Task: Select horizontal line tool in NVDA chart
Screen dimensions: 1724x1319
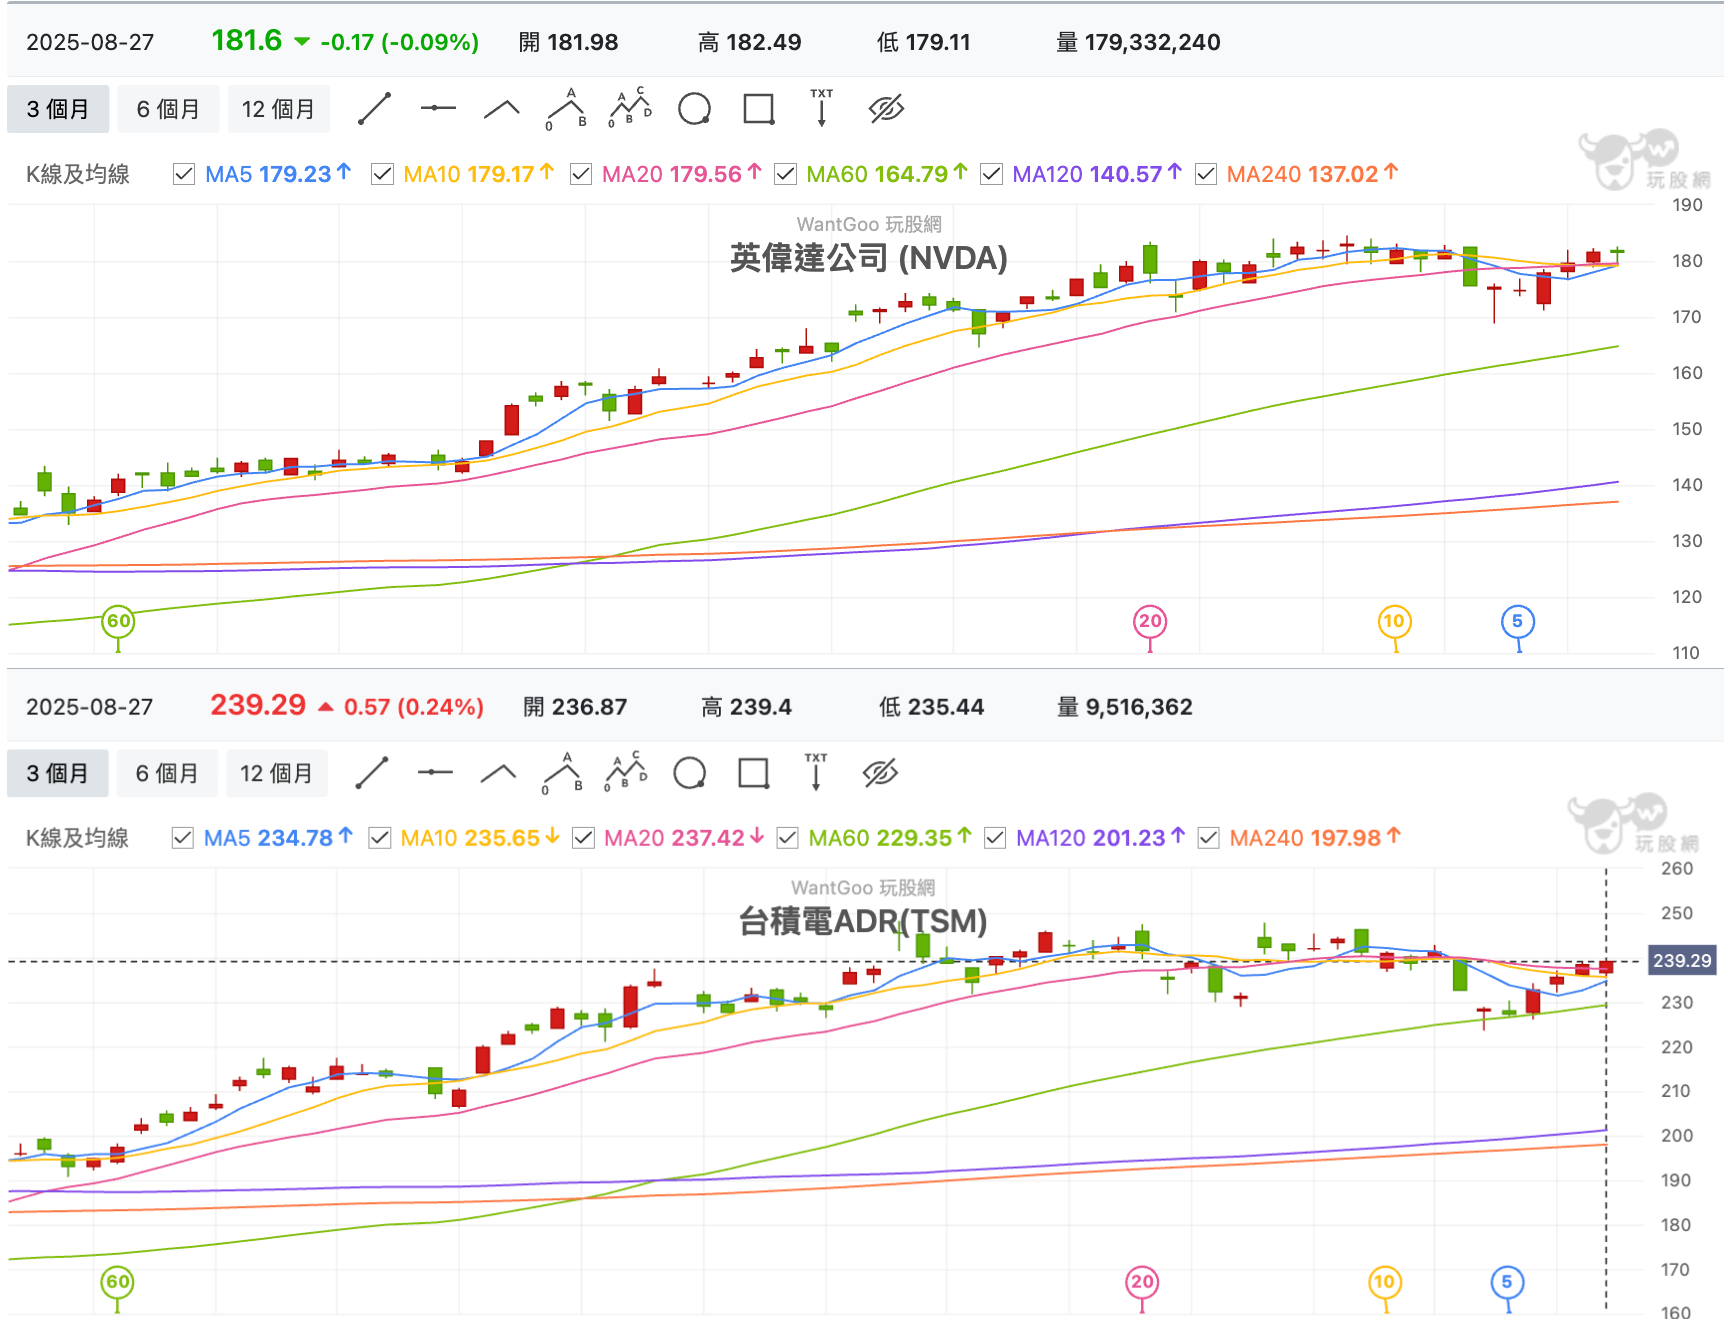Action: 438,108
